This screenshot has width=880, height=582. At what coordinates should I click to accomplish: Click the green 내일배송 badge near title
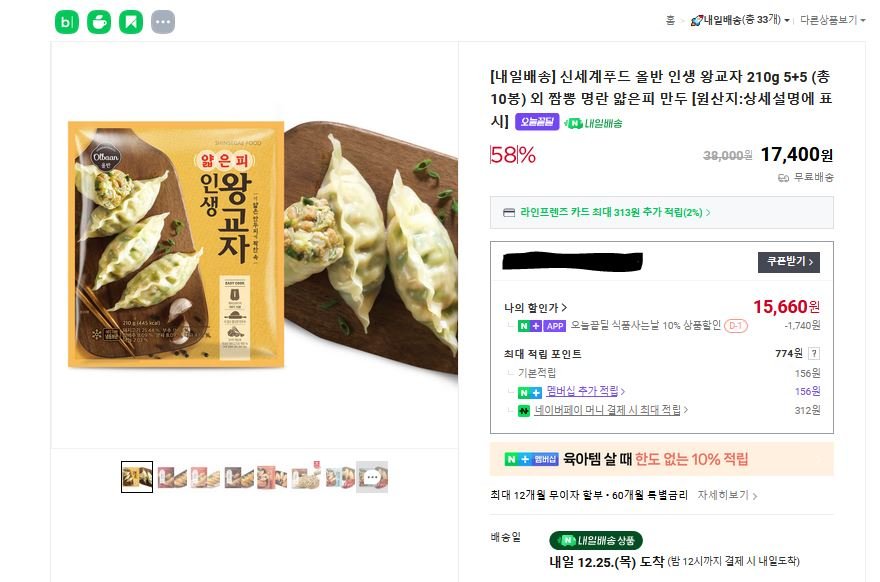click(x=594, y=123)
